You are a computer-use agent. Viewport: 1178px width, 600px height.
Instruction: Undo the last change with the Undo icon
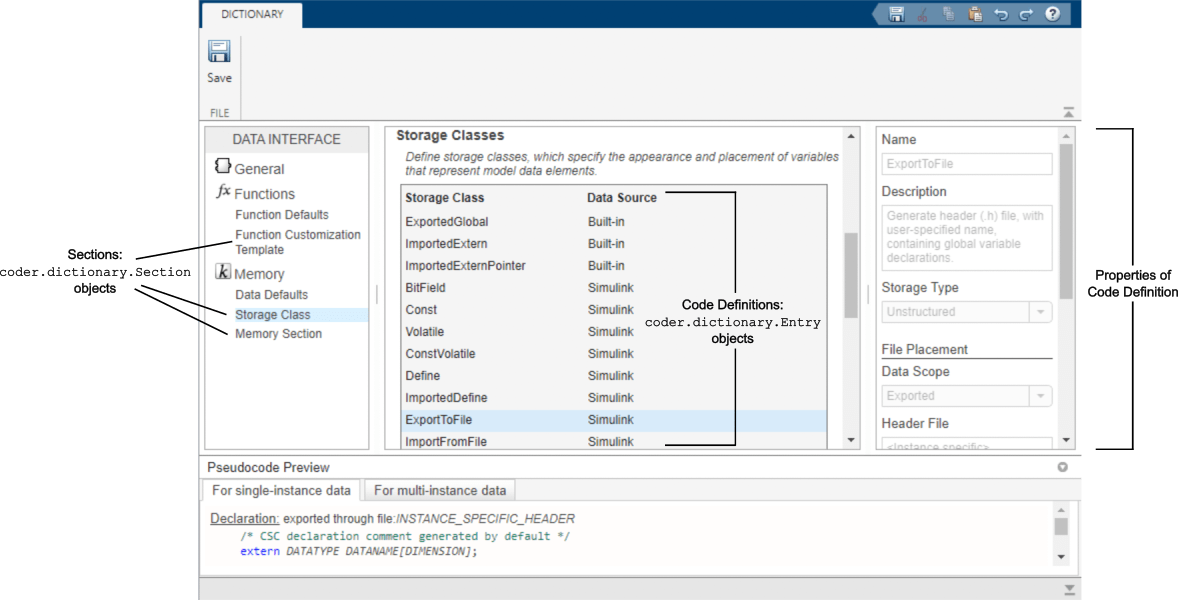pos(1002,14)
